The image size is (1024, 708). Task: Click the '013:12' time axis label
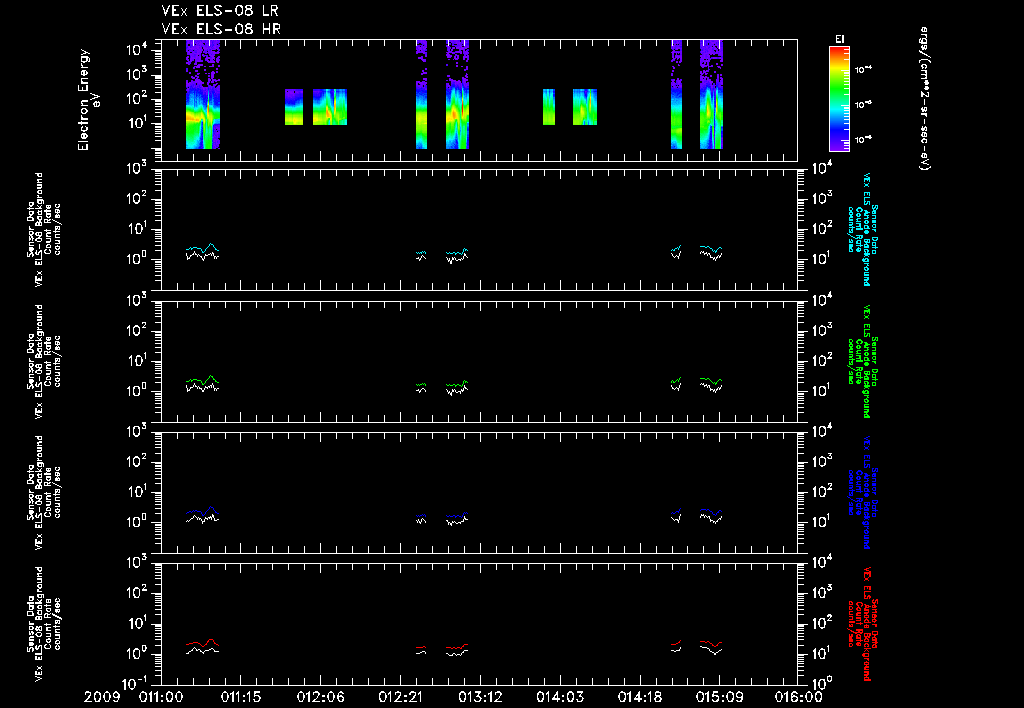(x=480, y=698)
